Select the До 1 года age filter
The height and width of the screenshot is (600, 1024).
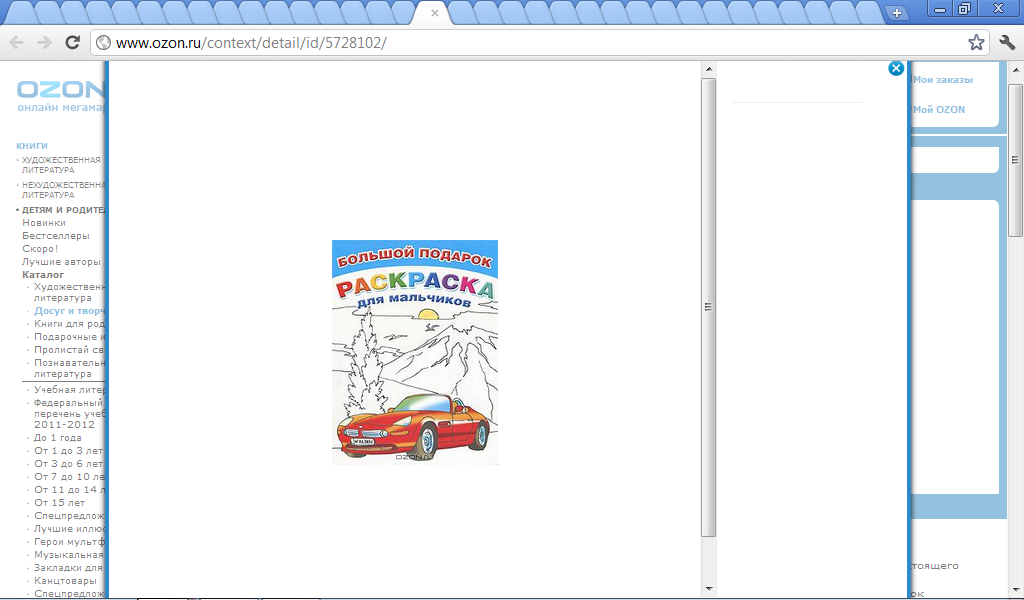[x=57, y=438]
